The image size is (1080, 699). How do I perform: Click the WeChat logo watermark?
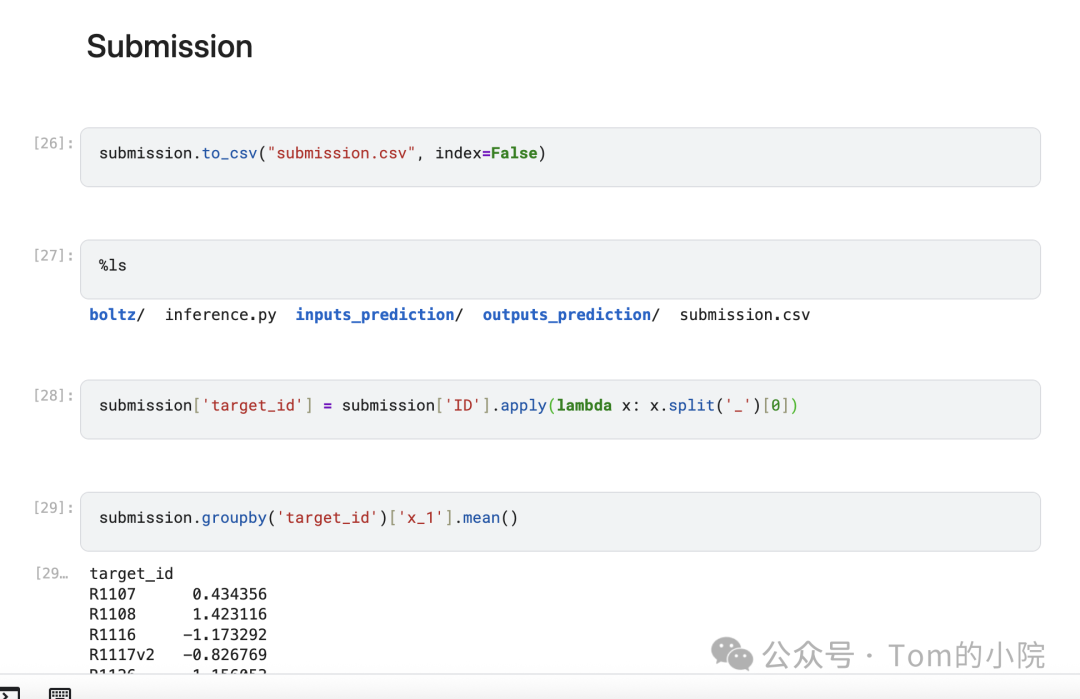pyautogui.click(x=732, y=654)
